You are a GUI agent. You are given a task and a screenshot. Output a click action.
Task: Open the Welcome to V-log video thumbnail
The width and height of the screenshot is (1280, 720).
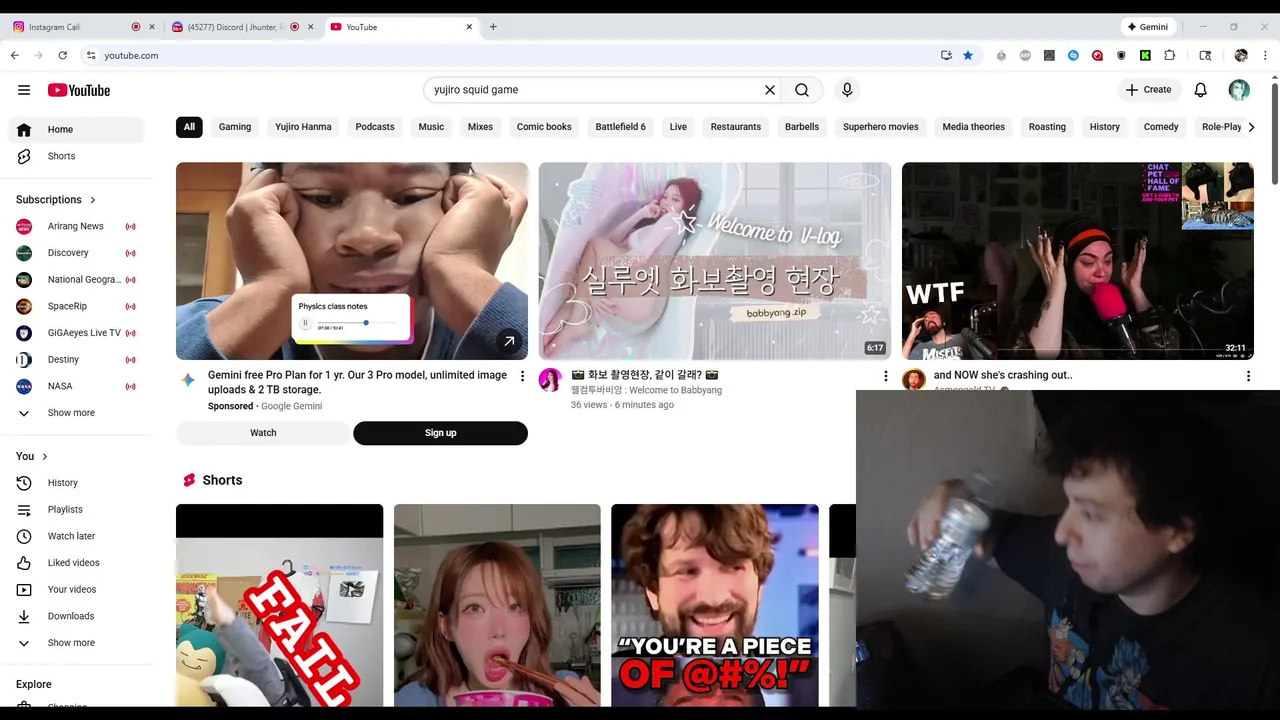pyautogui.click(x=714, y=261)
